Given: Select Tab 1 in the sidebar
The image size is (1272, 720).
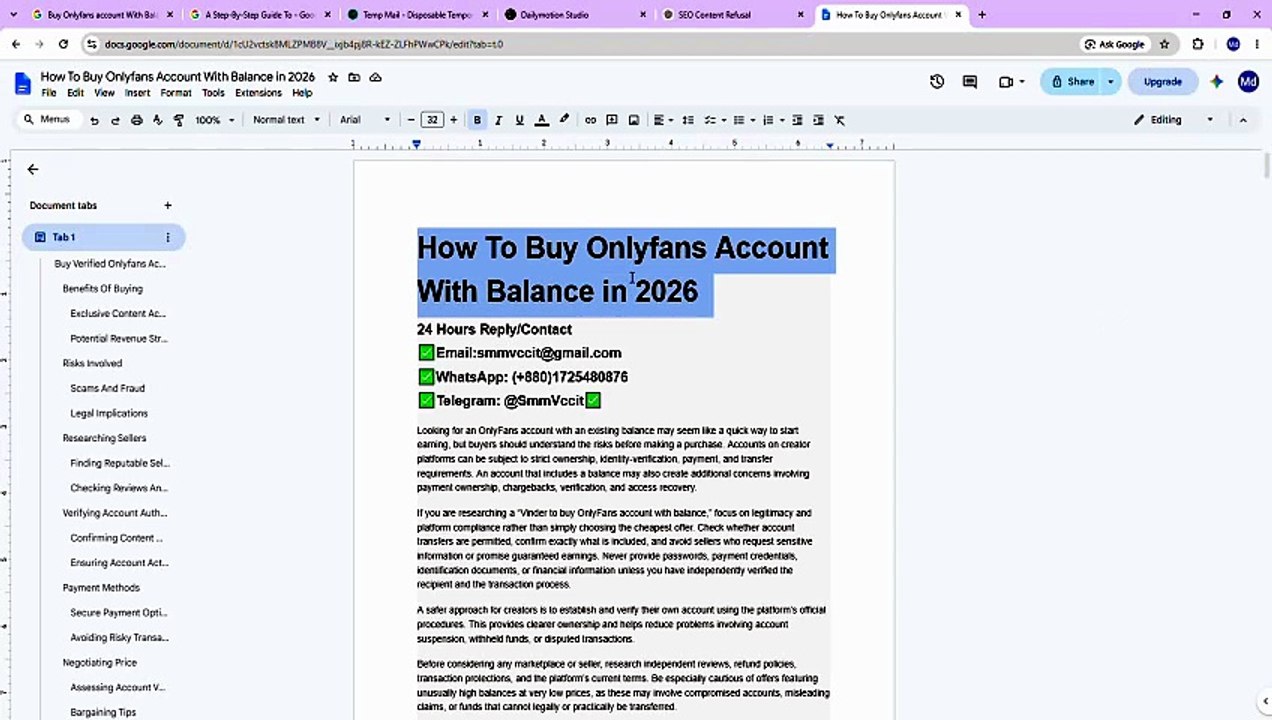Looking at the screenshot, I should tap(104, 238).
